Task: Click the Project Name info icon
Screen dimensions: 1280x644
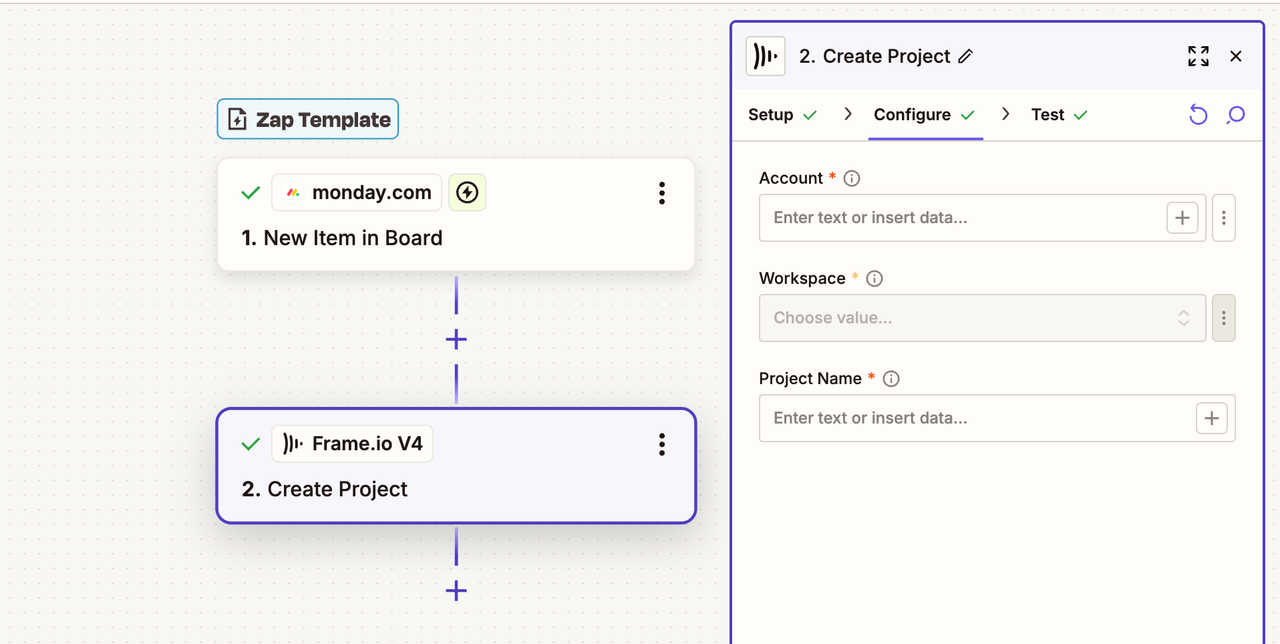Action: 891,379
